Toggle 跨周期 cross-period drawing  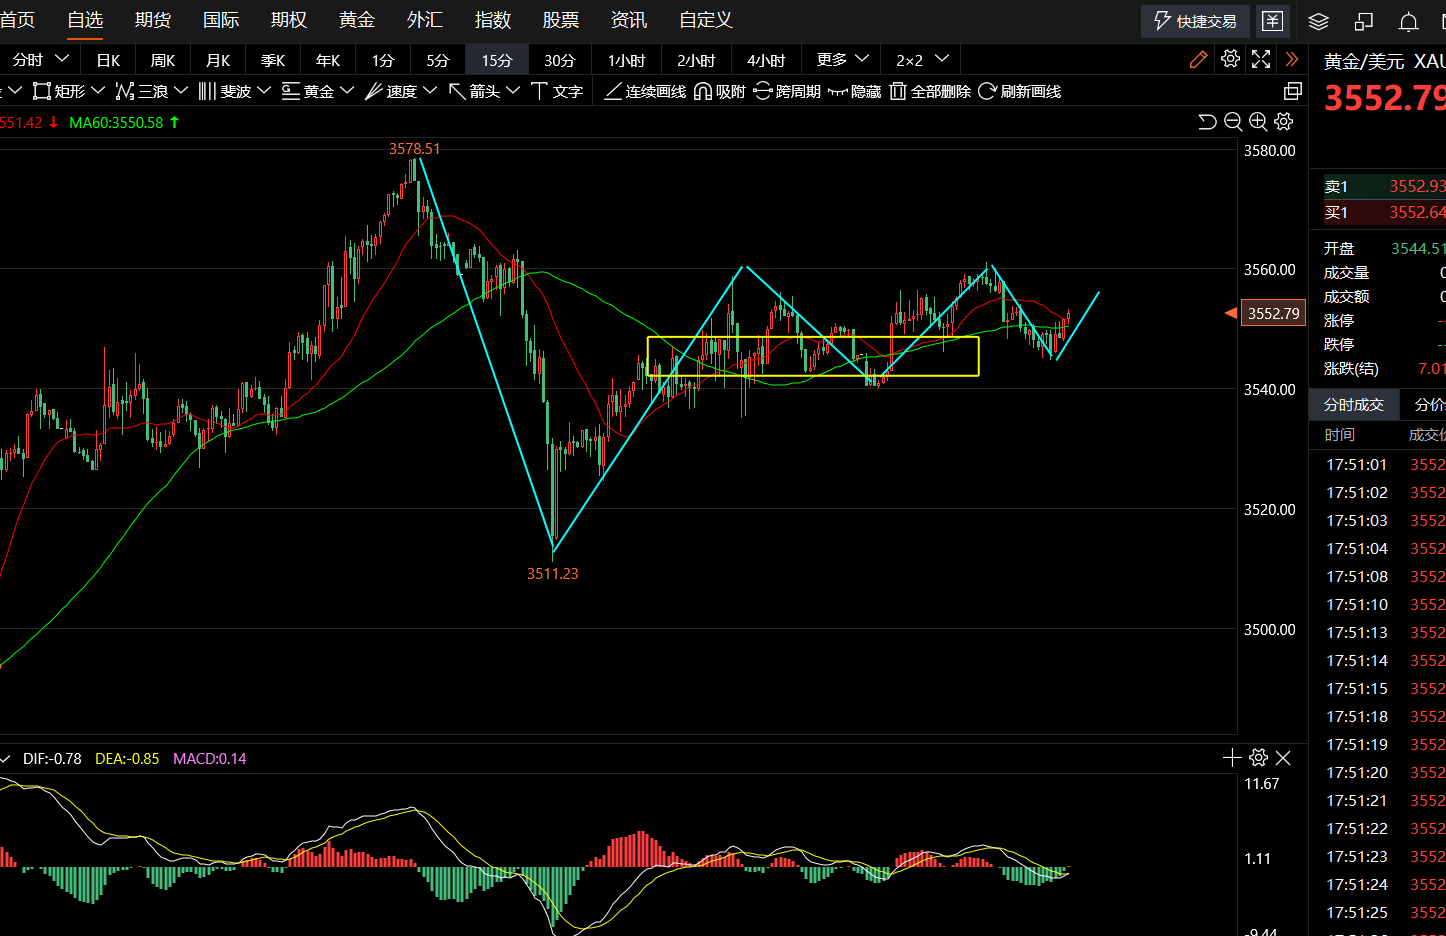tap(787, 91)
